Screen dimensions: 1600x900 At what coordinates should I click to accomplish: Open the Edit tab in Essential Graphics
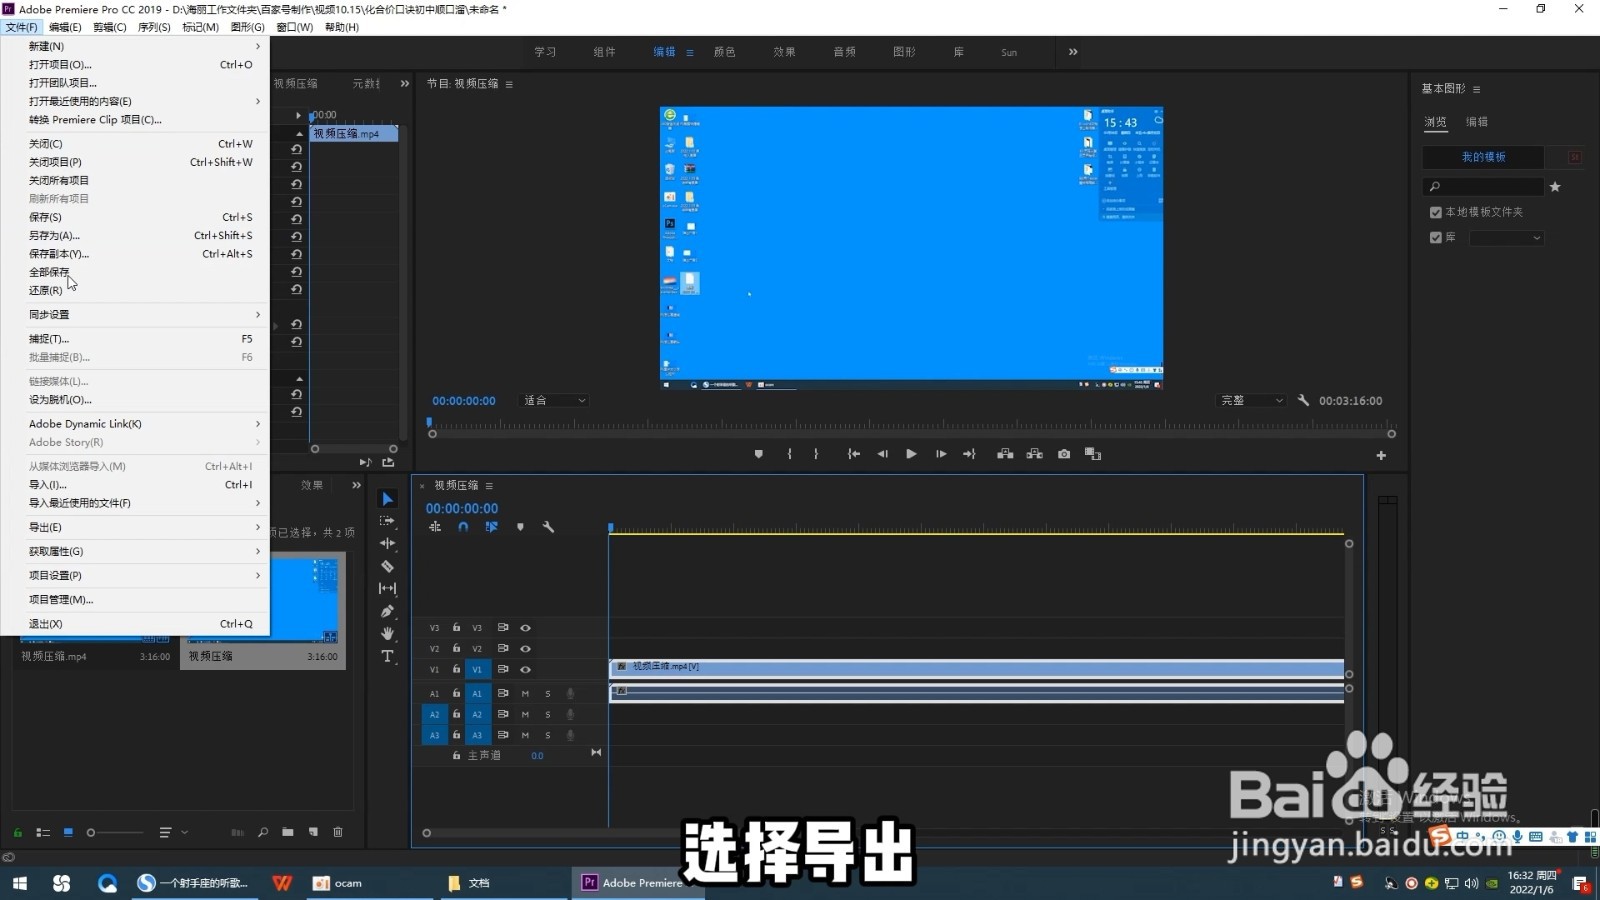pyautogui.click(x=1477, y=122)
